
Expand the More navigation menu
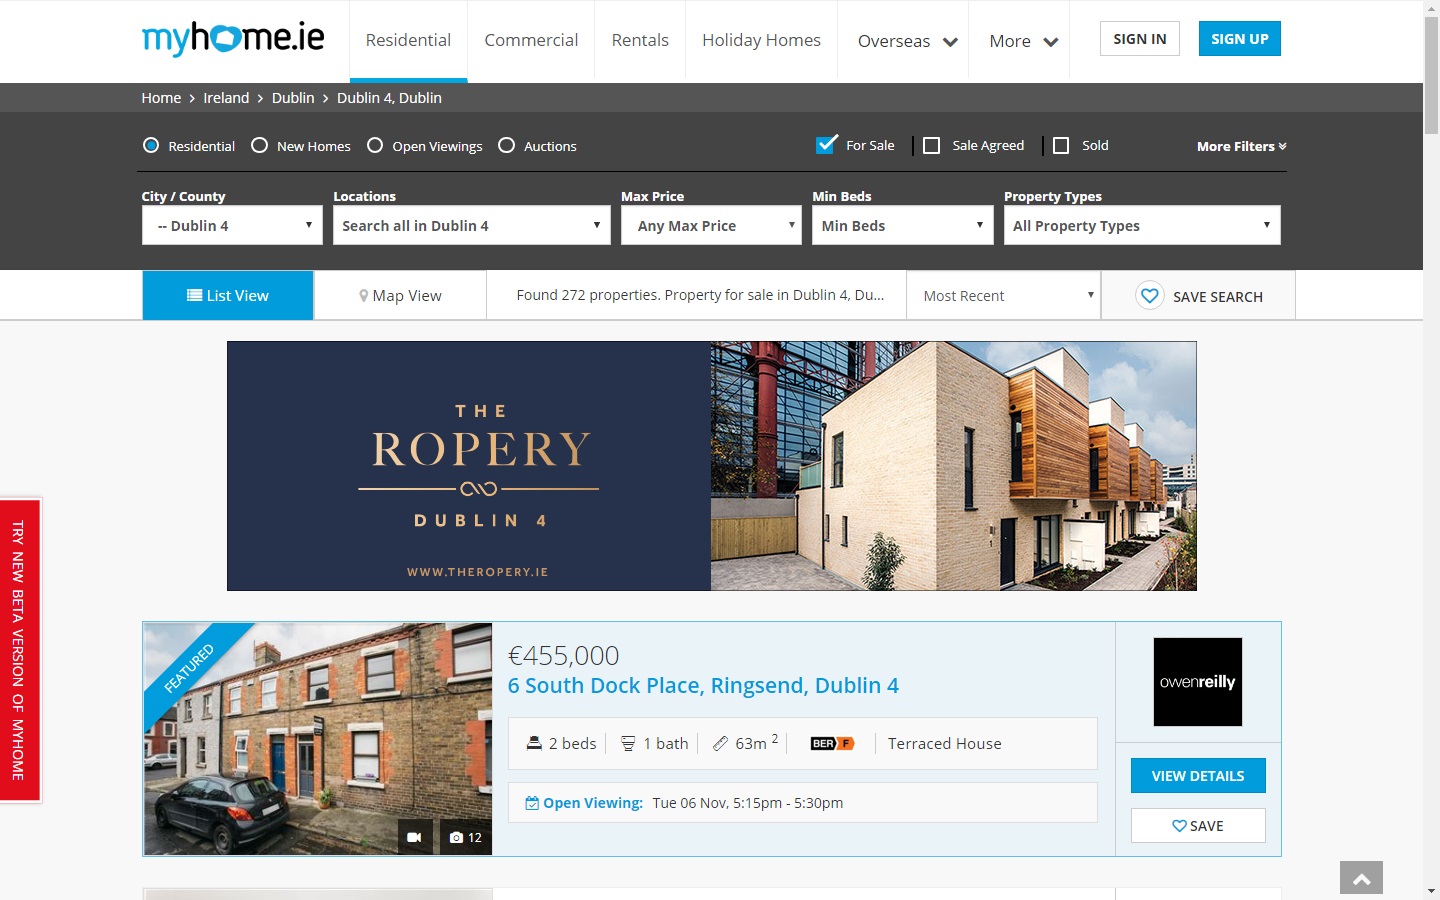click(1024, 41)
